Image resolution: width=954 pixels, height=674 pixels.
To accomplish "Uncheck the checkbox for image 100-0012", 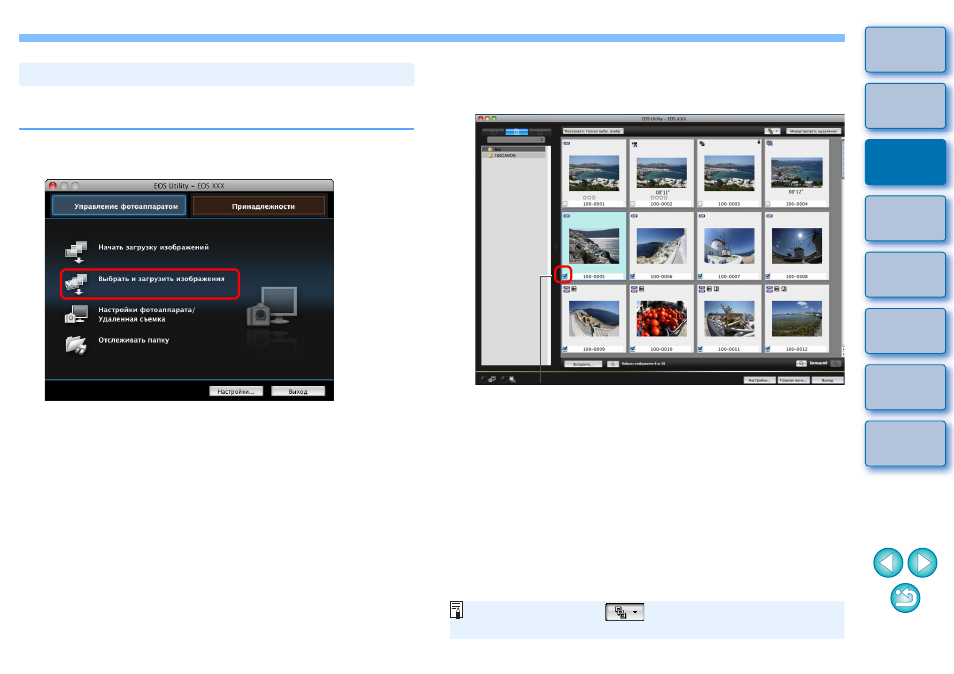I will click(768, 349).
